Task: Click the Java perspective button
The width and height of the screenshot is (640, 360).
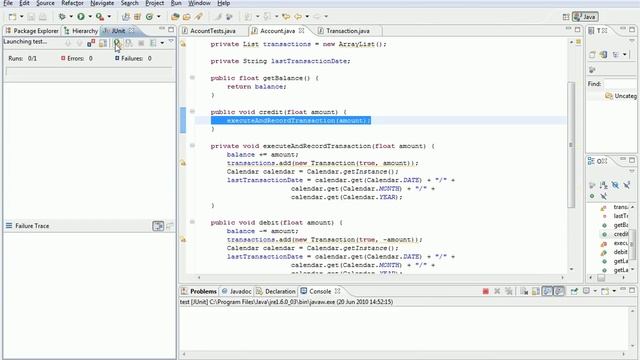Action: tap(585, 17)
